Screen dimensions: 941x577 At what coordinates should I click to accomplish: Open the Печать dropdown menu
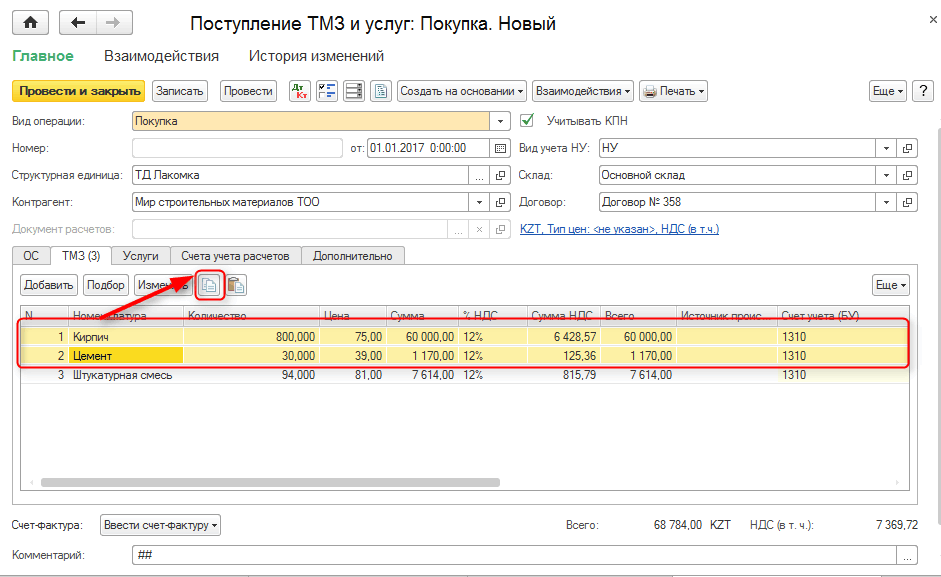tap(673, 91)
